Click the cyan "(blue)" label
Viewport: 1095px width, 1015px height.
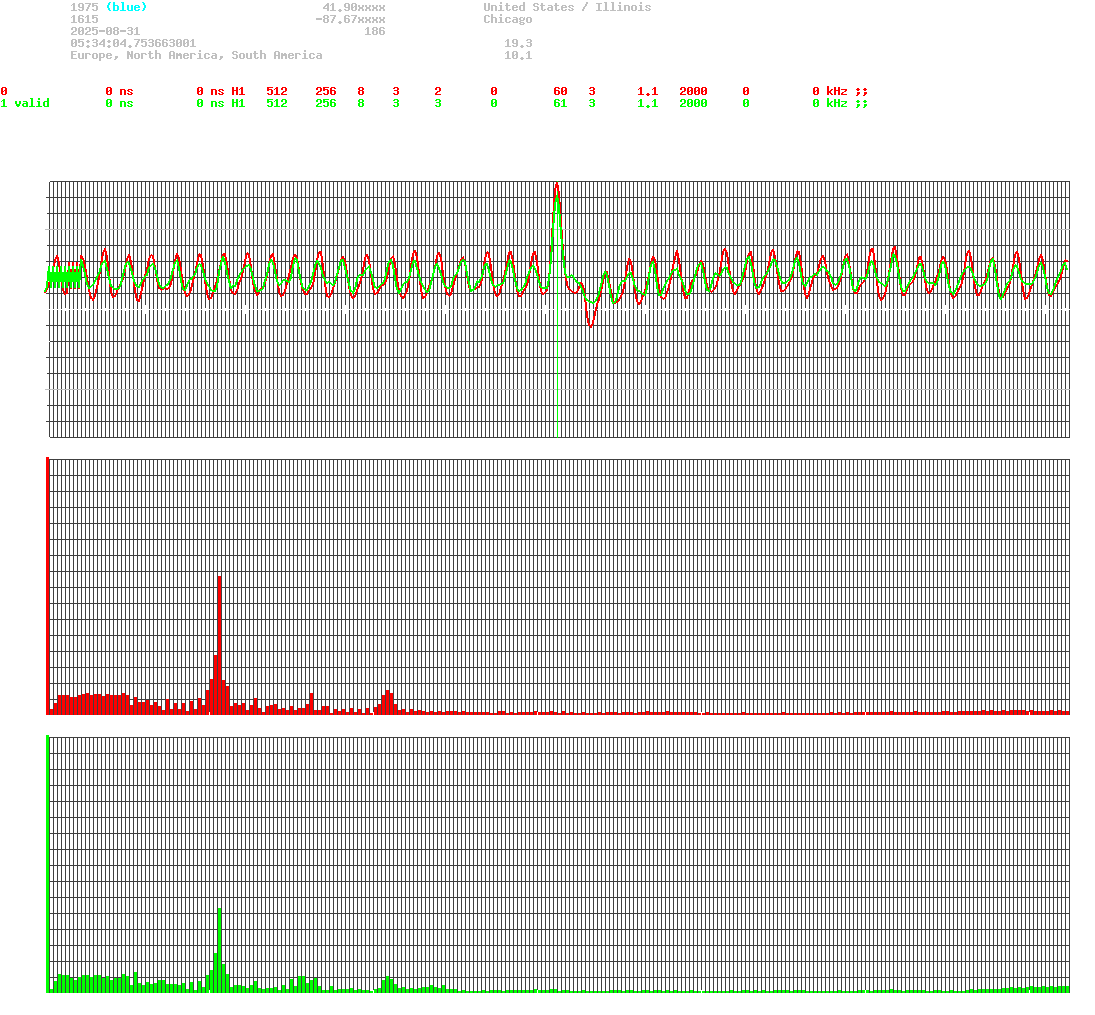click(126, 7)
